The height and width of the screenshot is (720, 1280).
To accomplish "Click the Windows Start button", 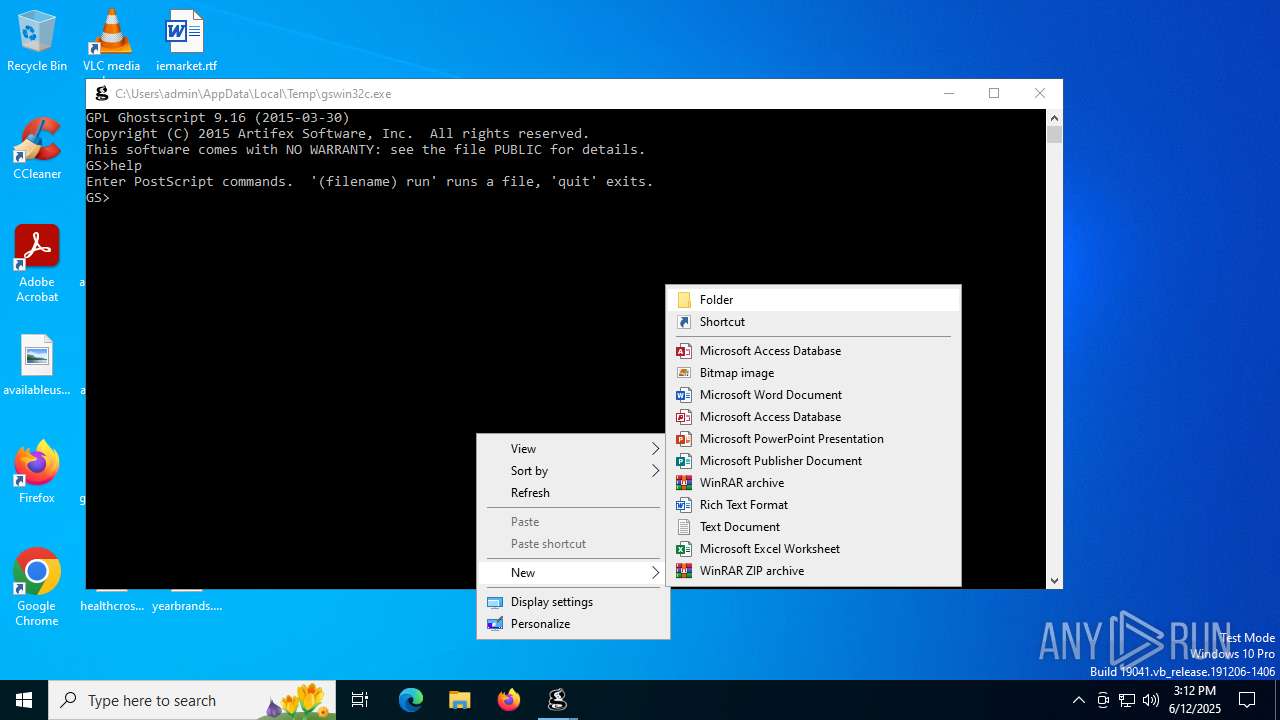I will click(24, 700).
